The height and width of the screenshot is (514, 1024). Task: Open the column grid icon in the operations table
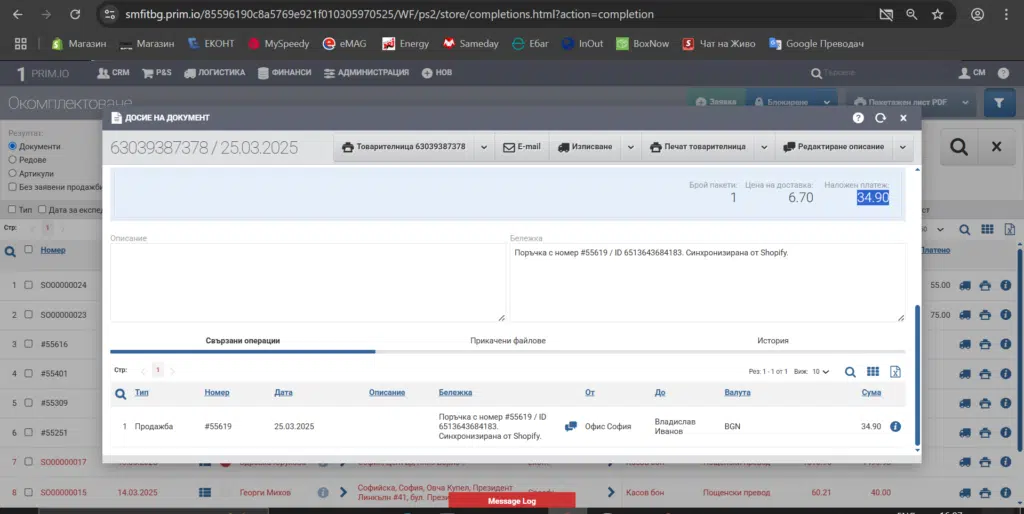pyautogui.click(x=873, y=371)
